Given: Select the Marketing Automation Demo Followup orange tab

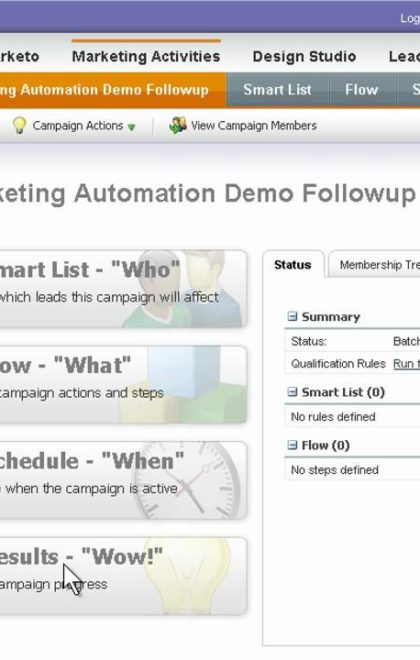Looking at the screenshot, I should [113, 90].
